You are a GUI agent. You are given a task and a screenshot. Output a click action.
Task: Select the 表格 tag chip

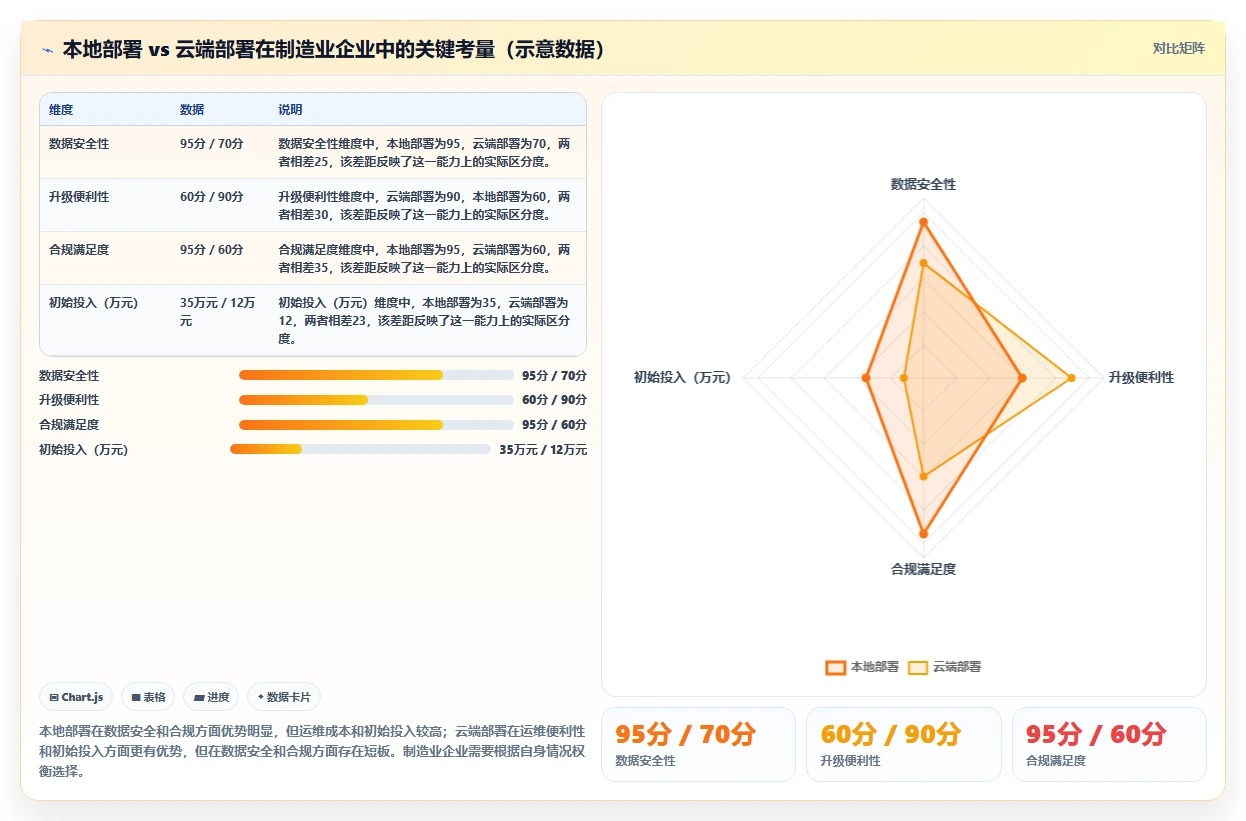pos(148,697)
